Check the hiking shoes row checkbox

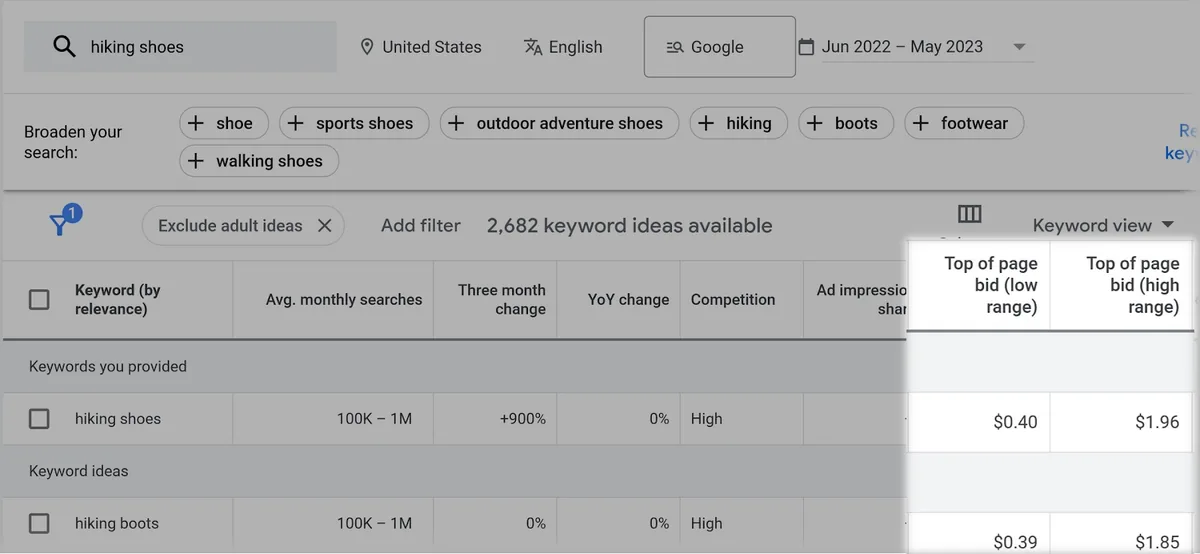[39, 419]
